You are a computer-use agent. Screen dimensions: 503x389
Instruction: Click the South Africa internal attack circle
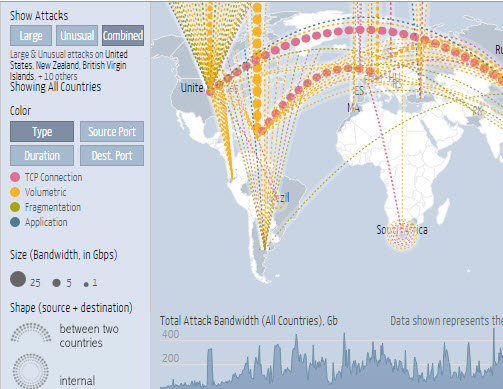point(402,234)
